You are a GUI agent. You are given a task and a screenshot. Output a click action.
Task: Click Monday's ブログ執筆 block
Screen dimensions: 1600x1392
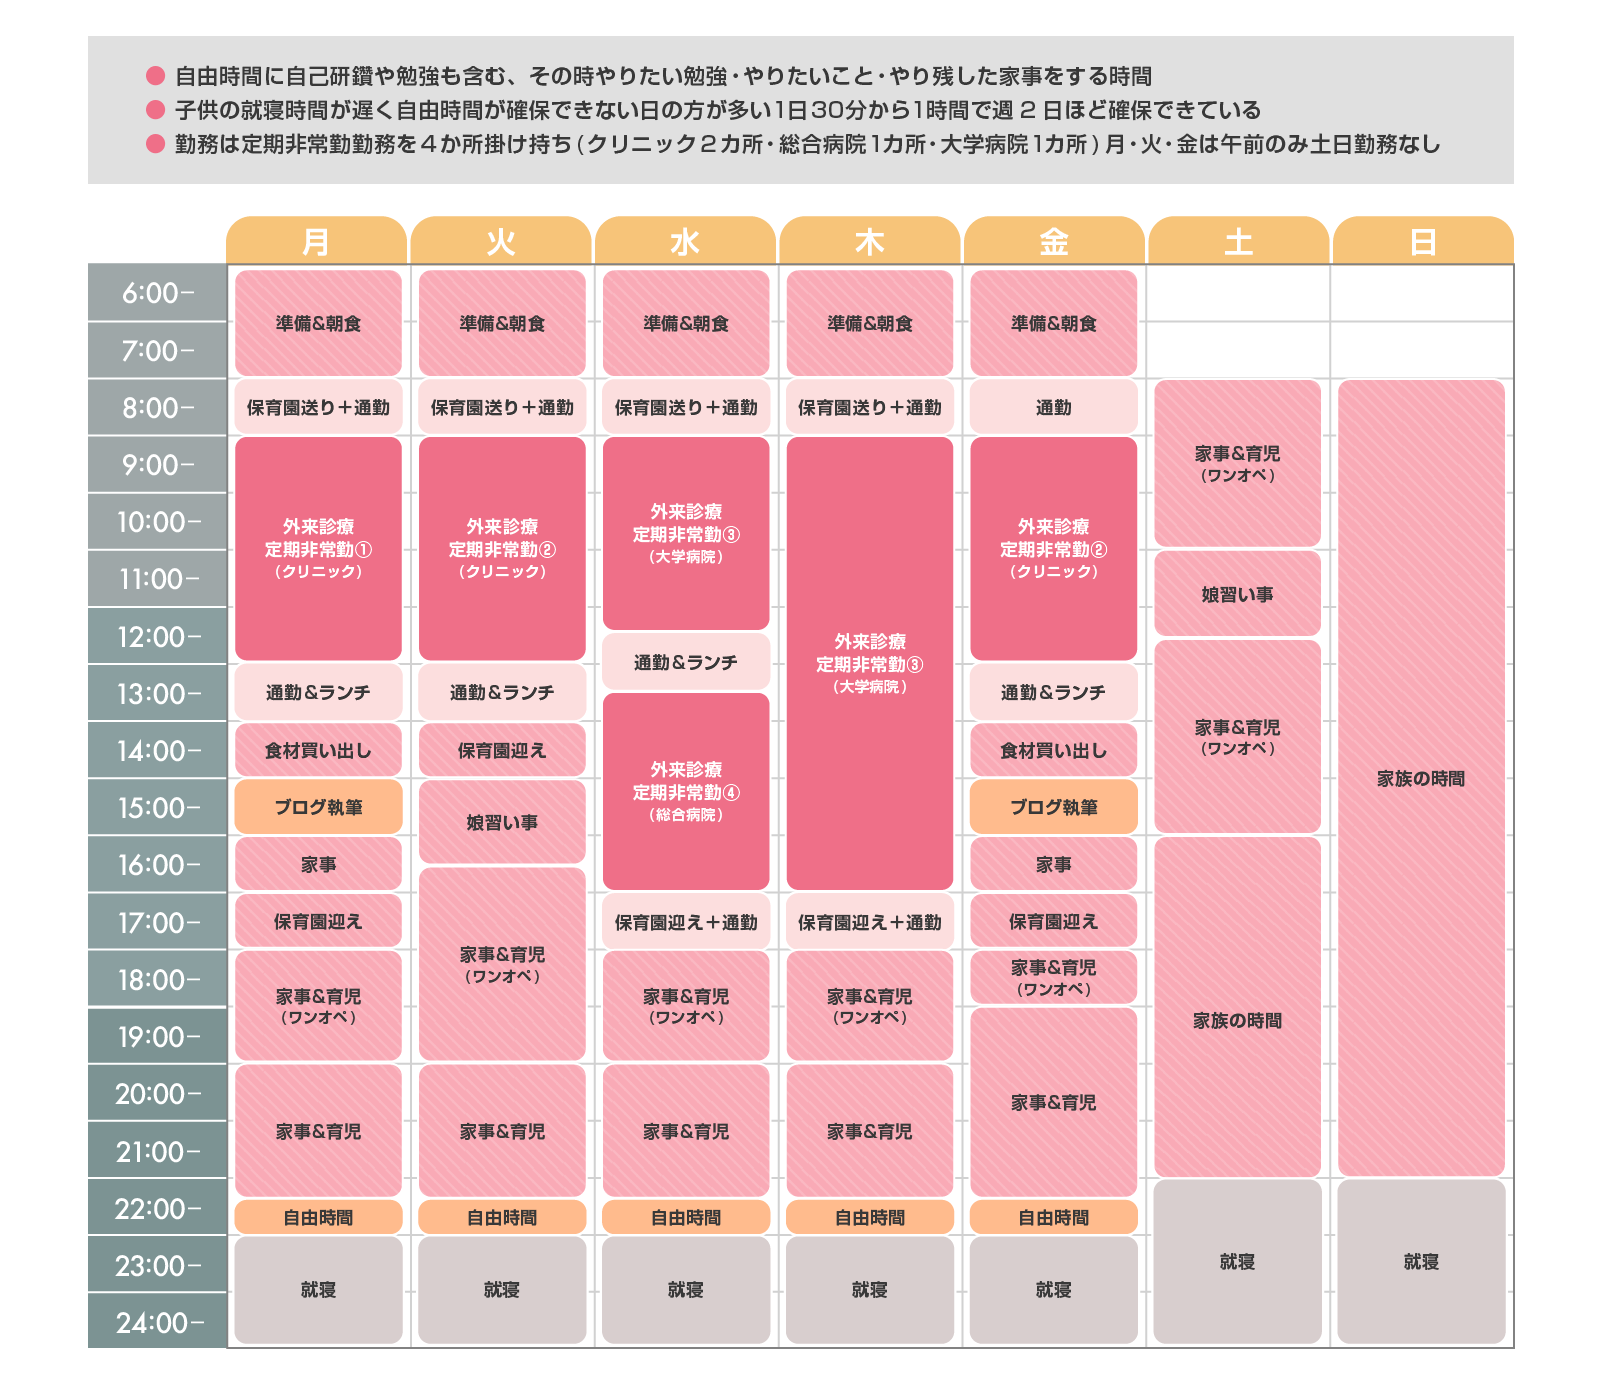point(318,807)
